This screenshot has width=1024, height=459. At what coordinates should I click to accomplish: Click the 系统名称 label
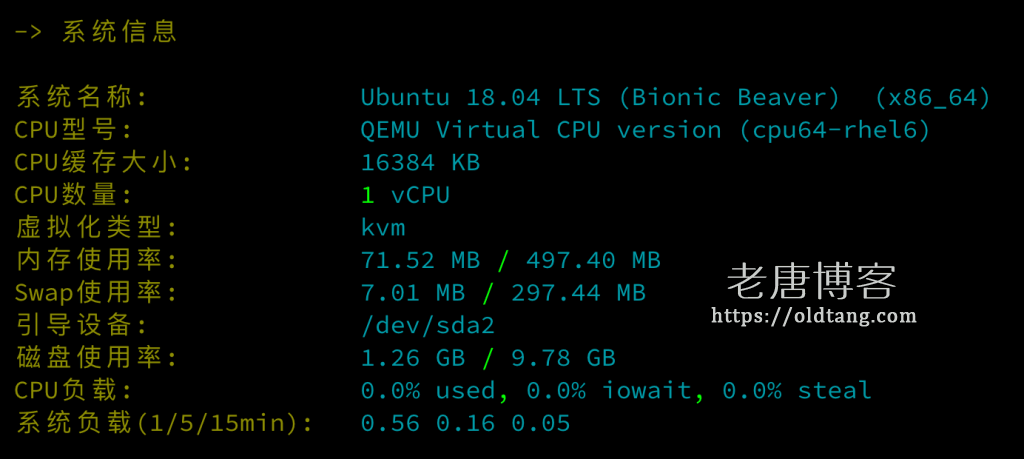81,98
